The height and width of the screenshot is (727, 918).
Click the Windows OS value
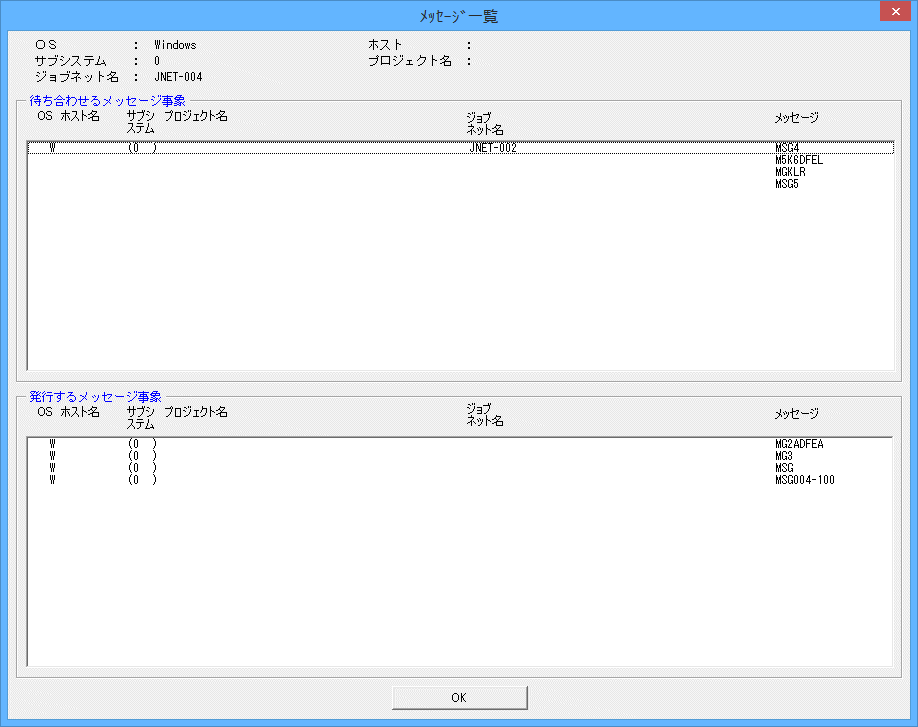[x=175, y=45]
